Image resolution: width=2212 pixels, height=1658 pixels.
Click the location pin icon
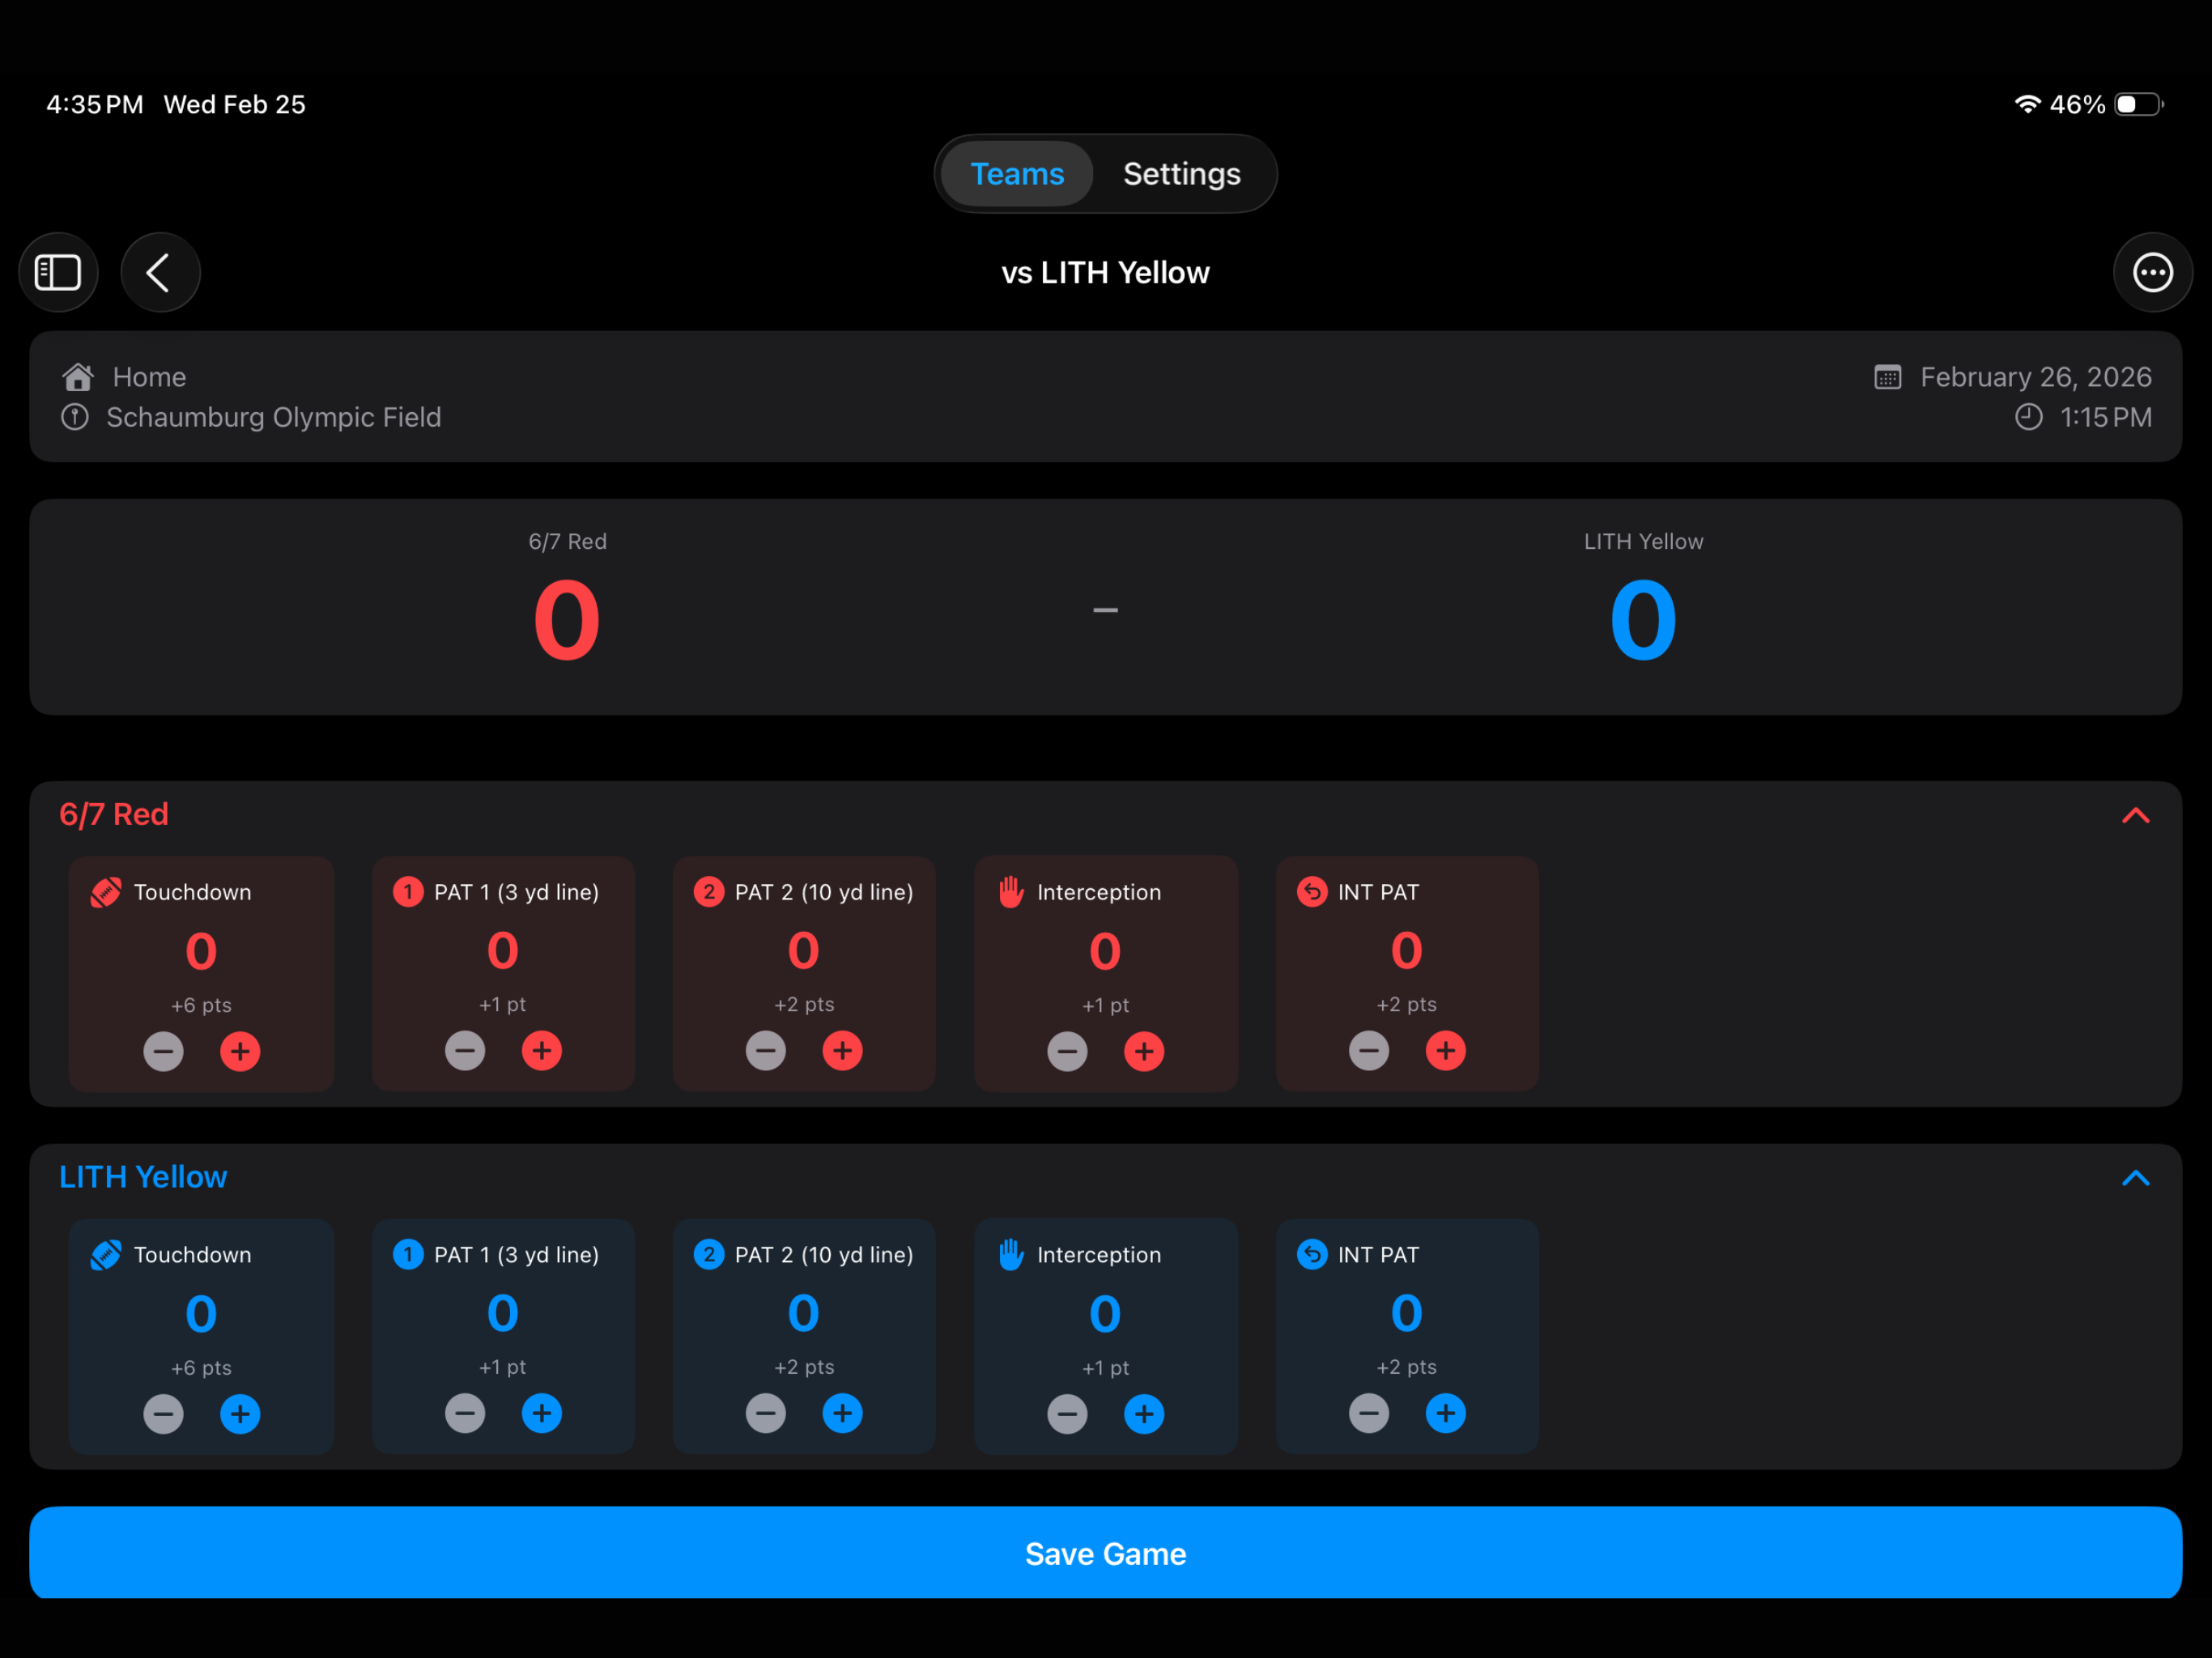tap(75, 417)
